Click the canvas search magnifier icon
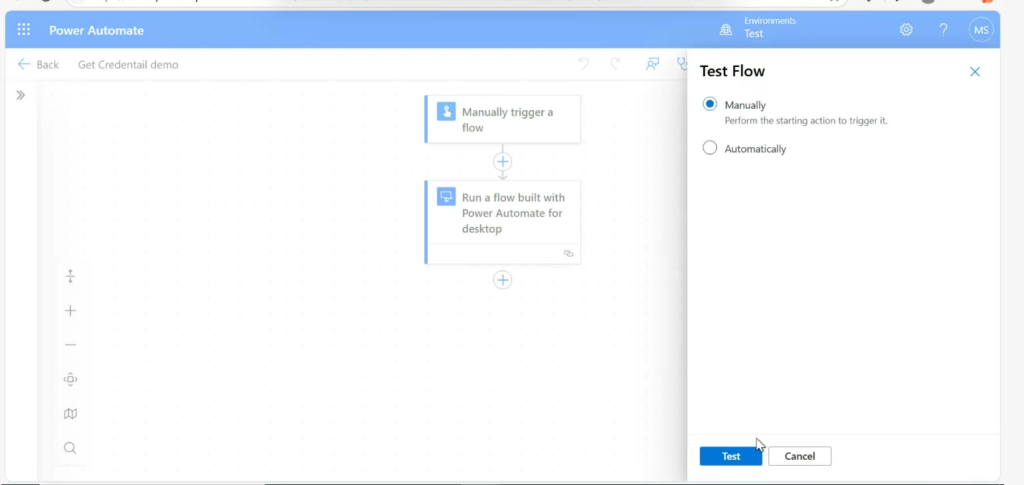 (70, 448)
